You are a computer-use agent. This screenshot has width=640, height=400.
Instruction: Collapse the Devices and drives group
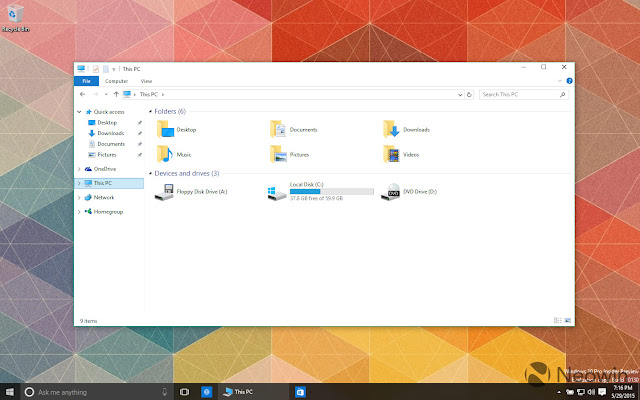point(151,173)
